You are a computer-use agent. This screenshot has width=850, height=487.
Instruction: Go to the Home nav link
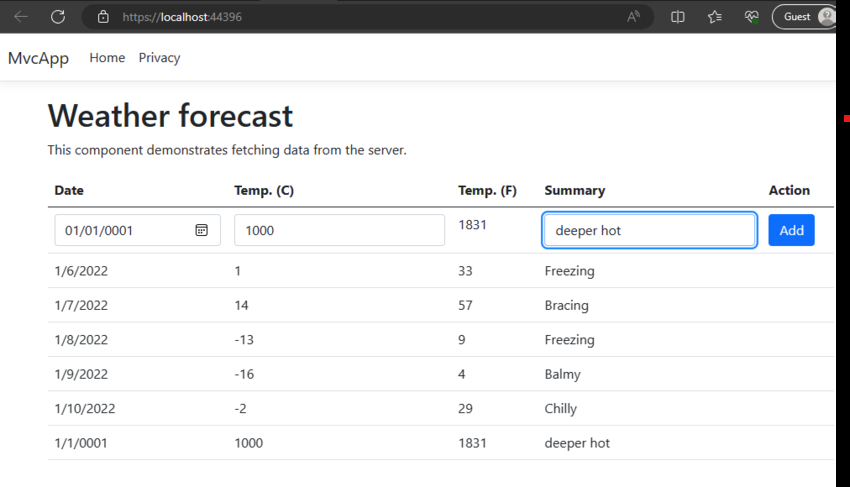click(x=107, y=57)
